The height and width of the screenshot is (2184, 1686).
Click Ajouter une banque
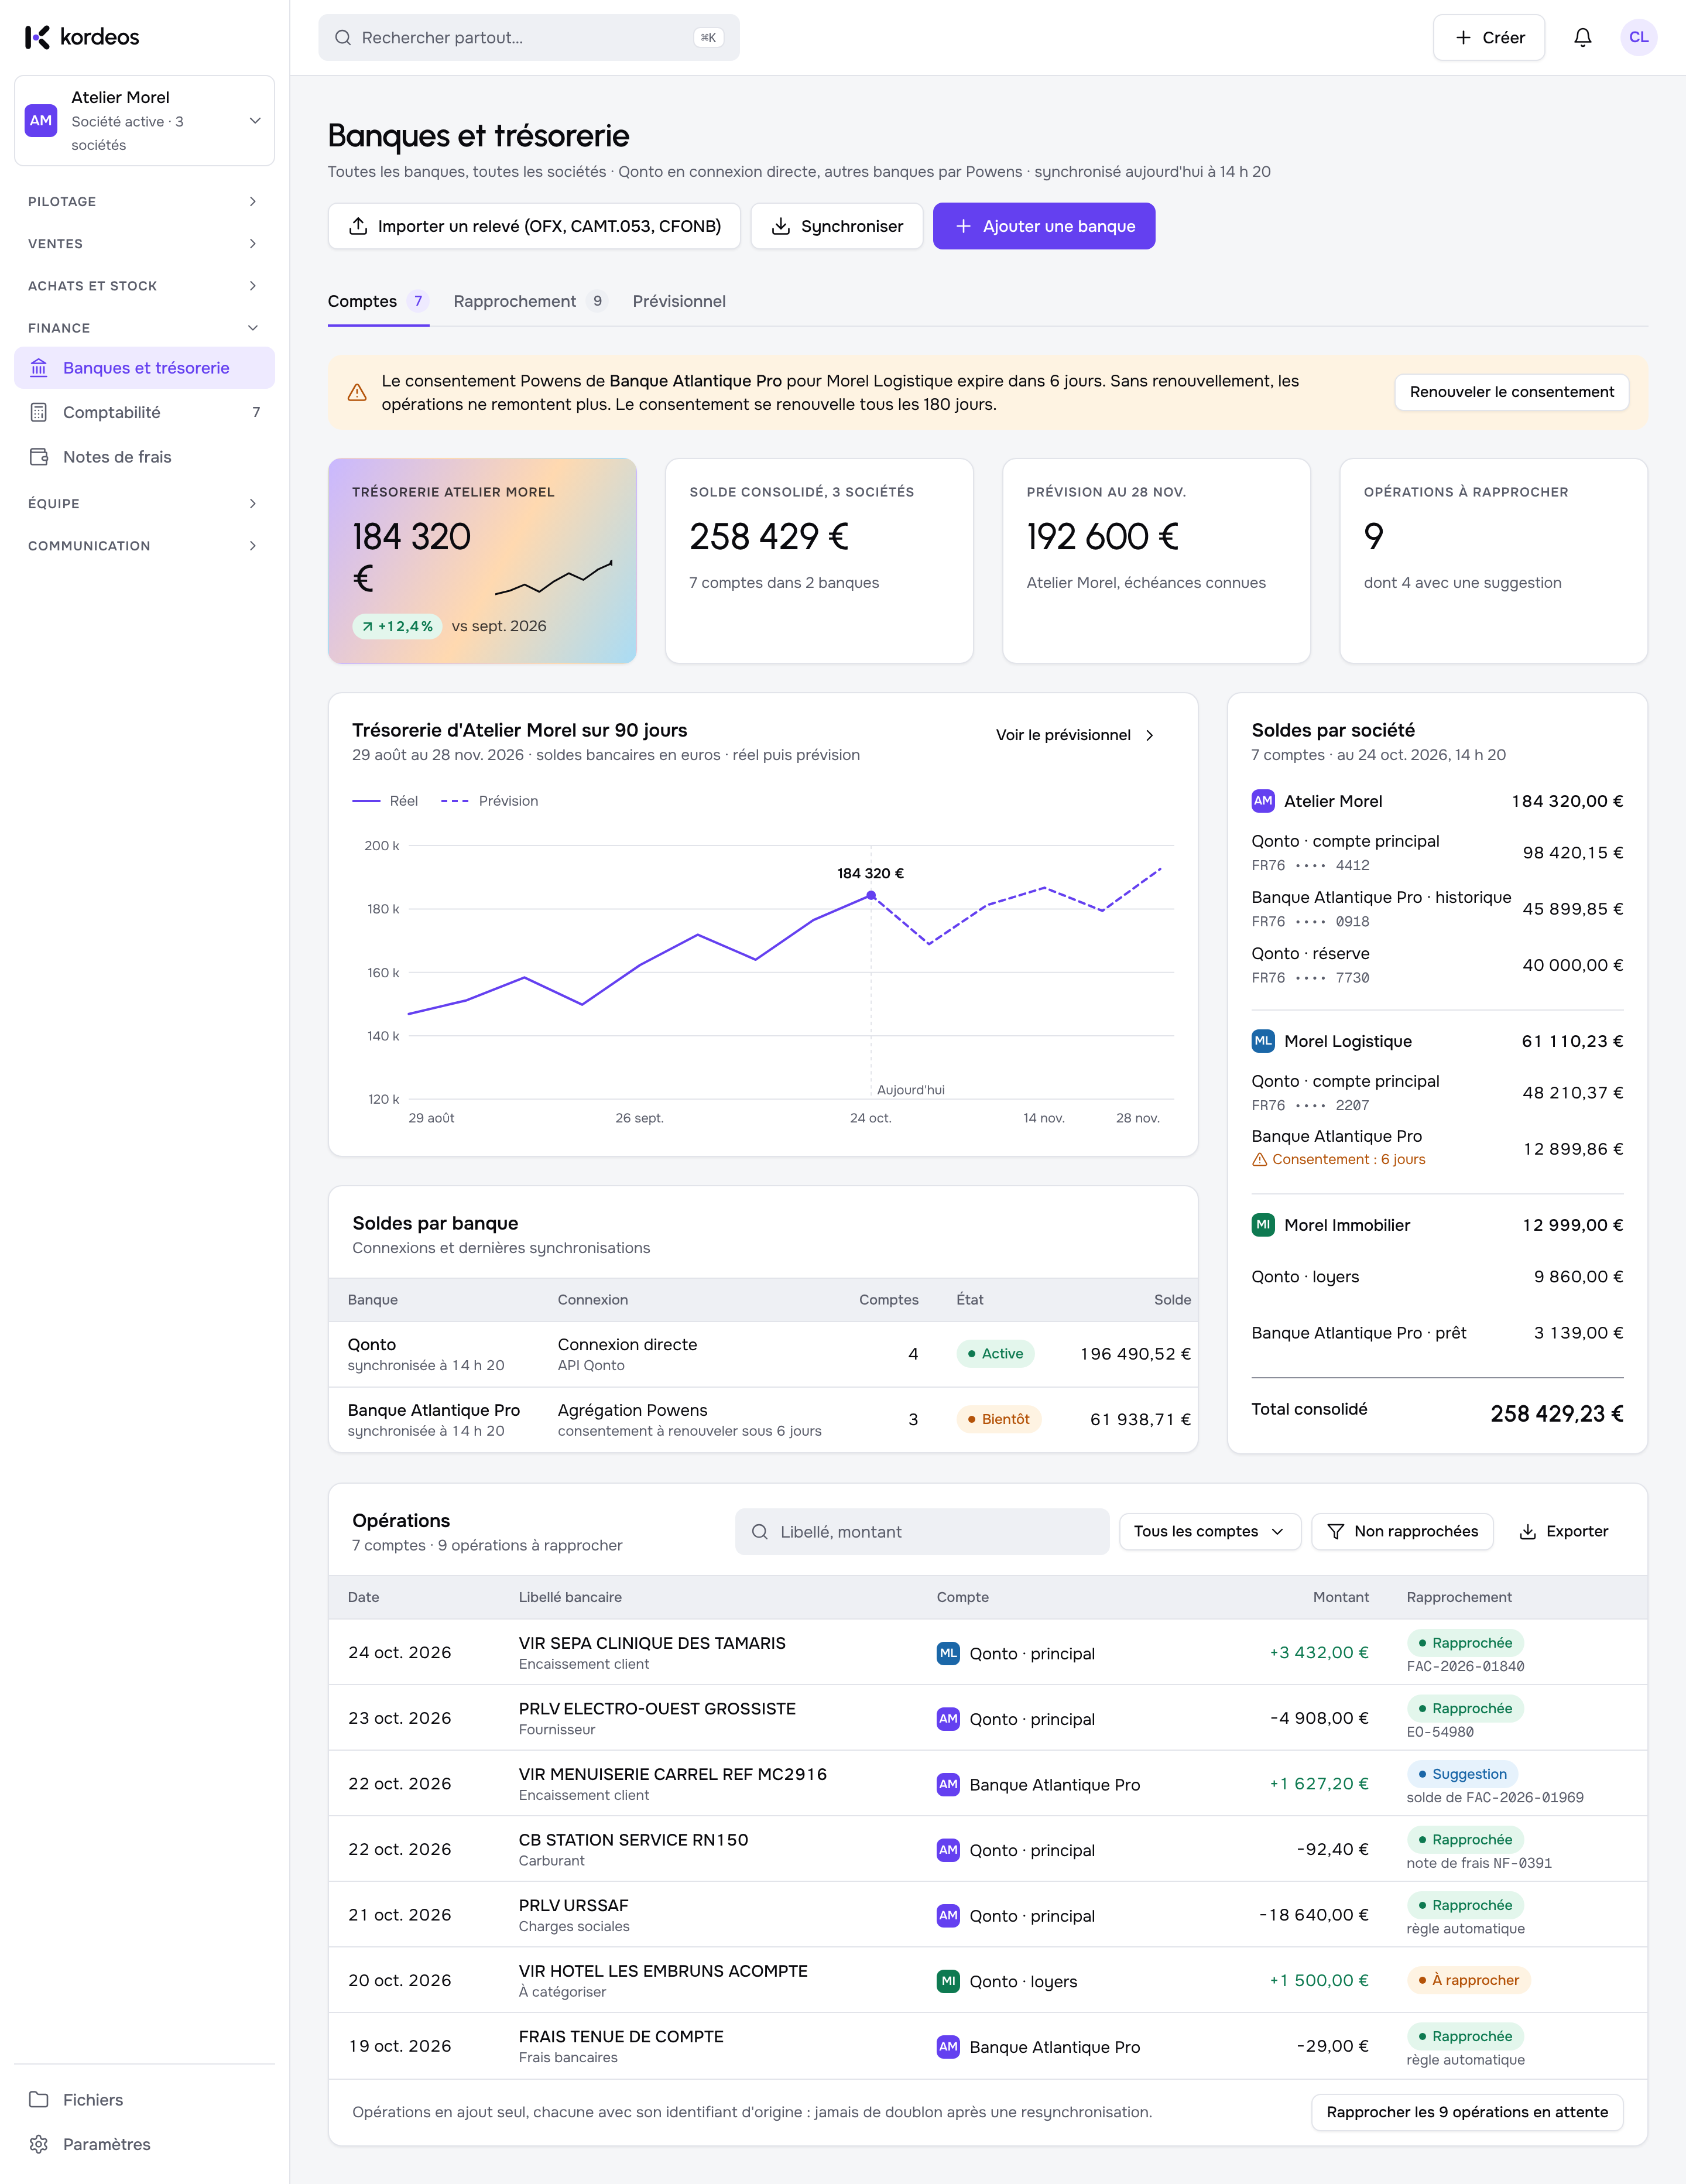[x=1044, y=226]
